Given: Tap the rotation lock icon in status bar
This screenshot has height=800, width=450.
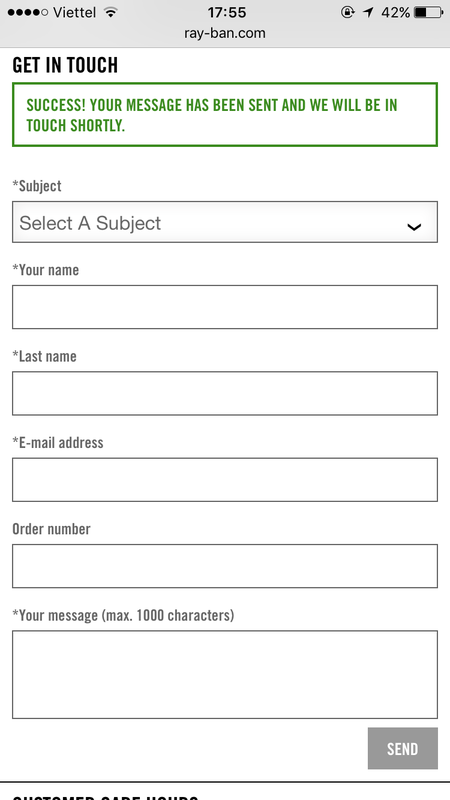Looking at the screenshot, I should pyautogui.click(x=347, y=12).
